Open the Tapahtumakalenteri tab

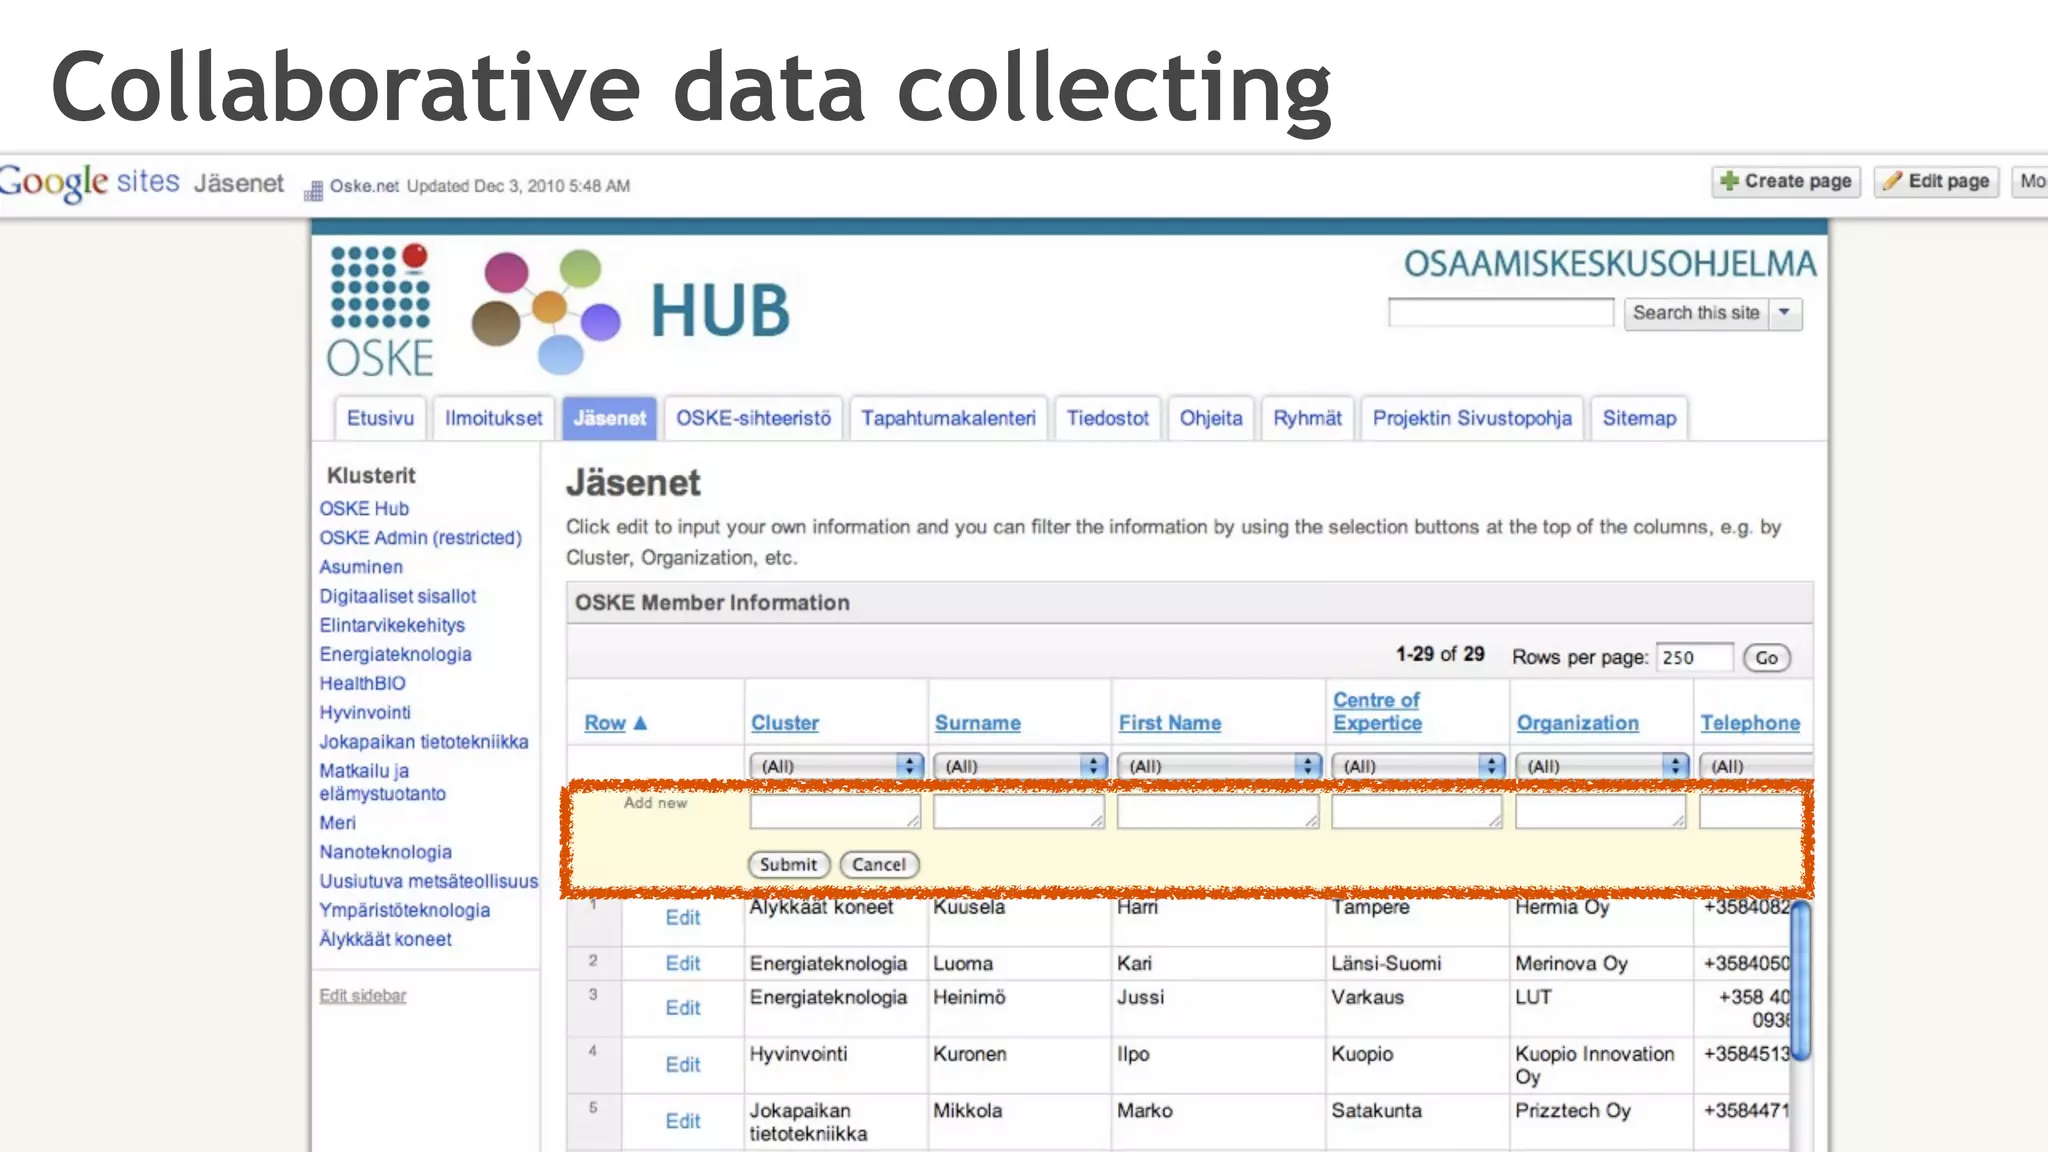coord(948,418)
